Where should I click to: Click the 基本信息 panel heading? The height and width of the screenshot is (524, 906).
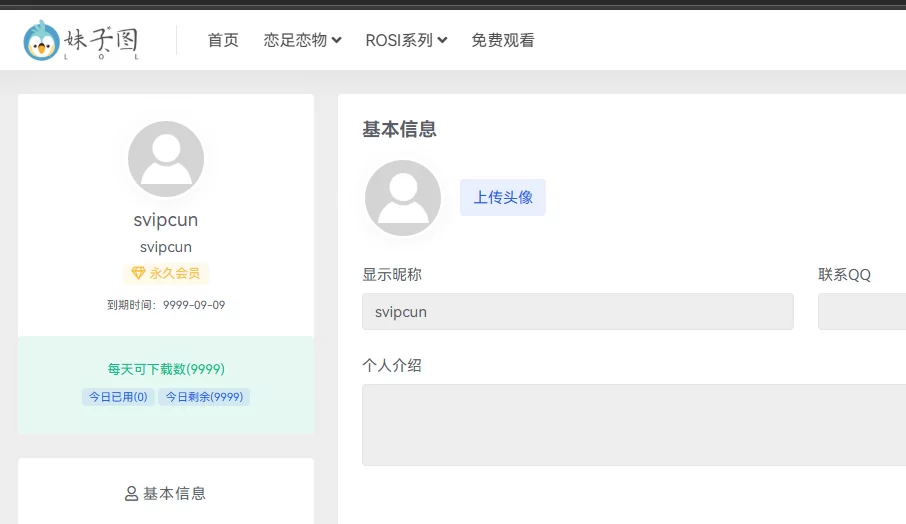click(399, 129)
